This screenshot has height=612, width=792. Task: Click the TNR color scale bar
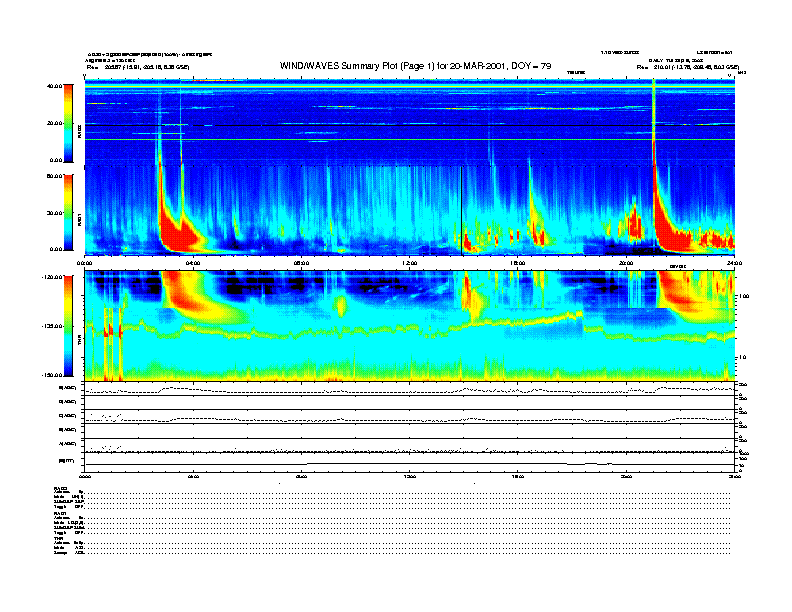pos(68,326)
